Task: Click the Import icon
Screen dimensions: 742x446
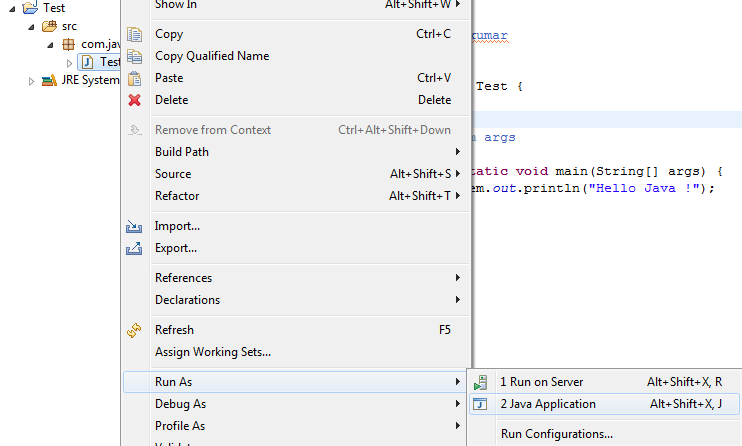Action: coord(134,226)
